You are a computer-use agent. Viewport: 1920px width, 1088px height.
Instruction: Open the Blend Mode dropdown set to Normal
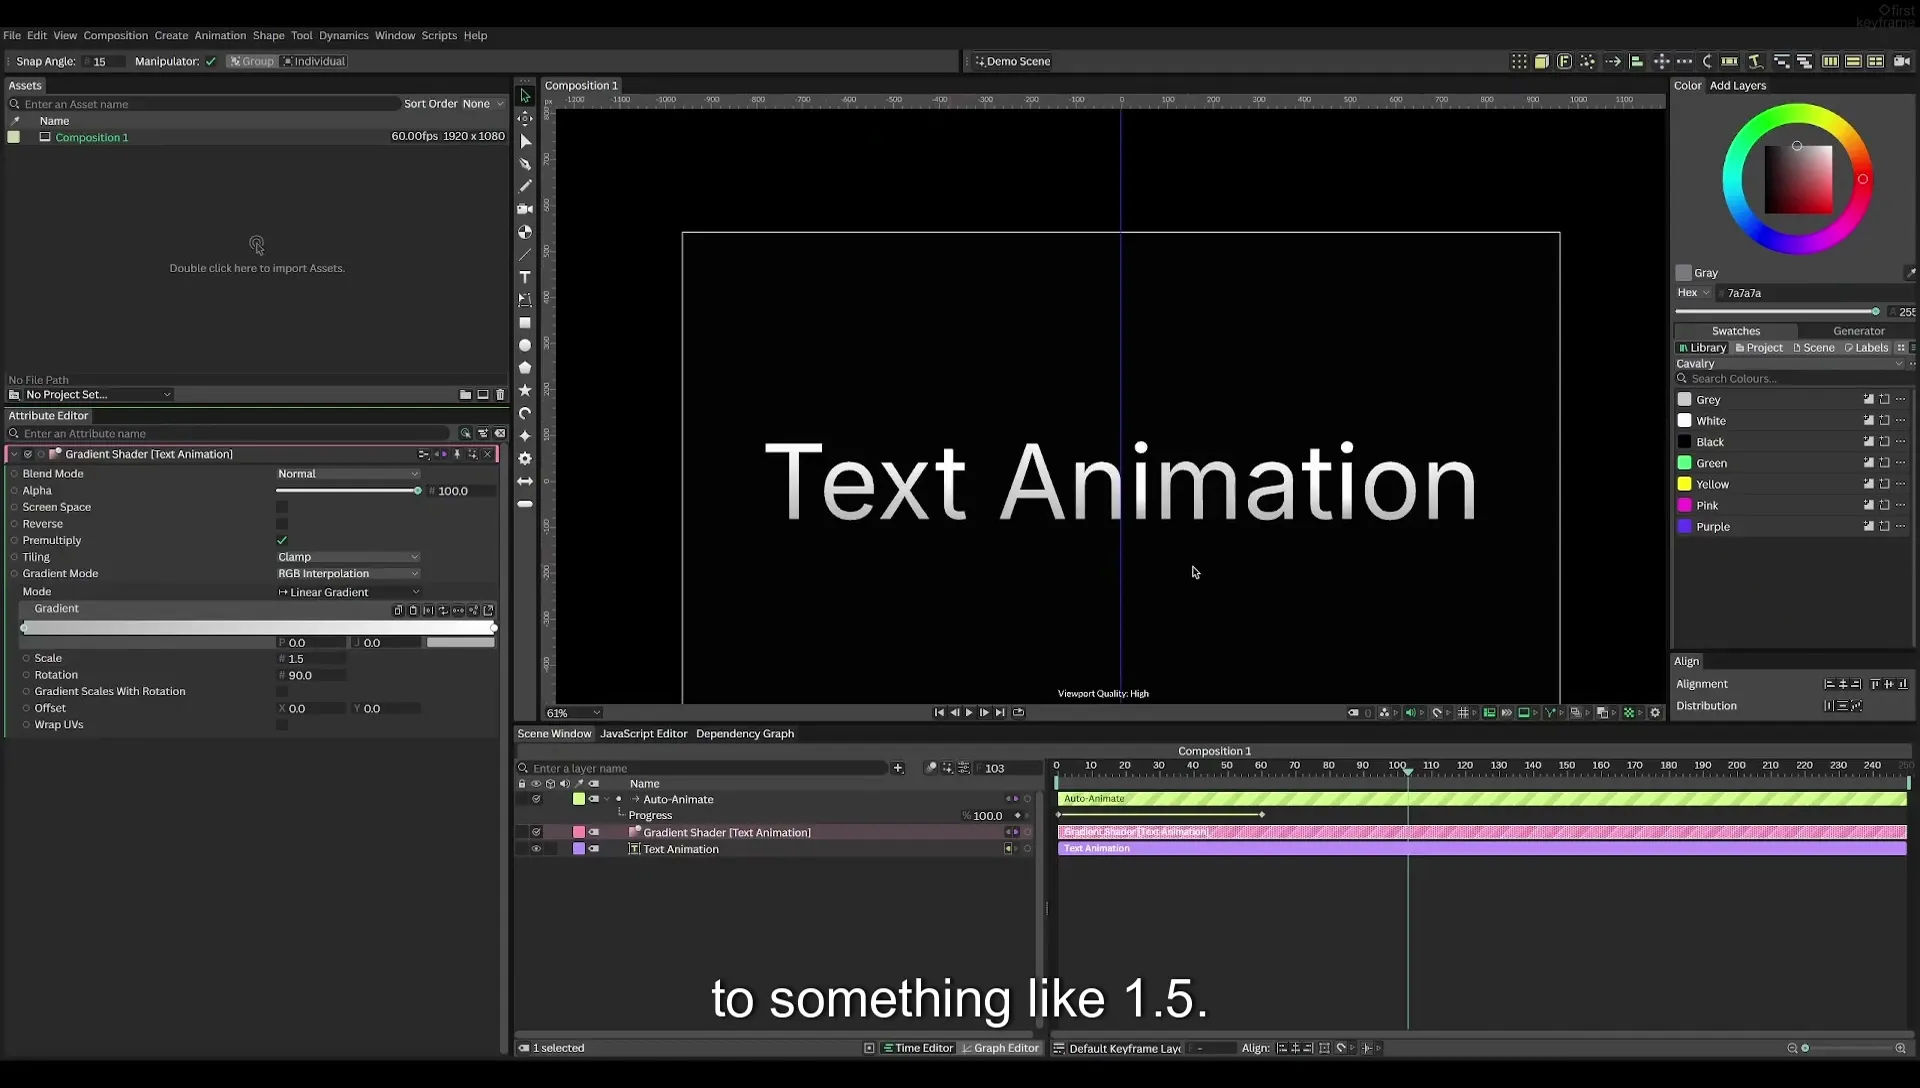(348, 474)
